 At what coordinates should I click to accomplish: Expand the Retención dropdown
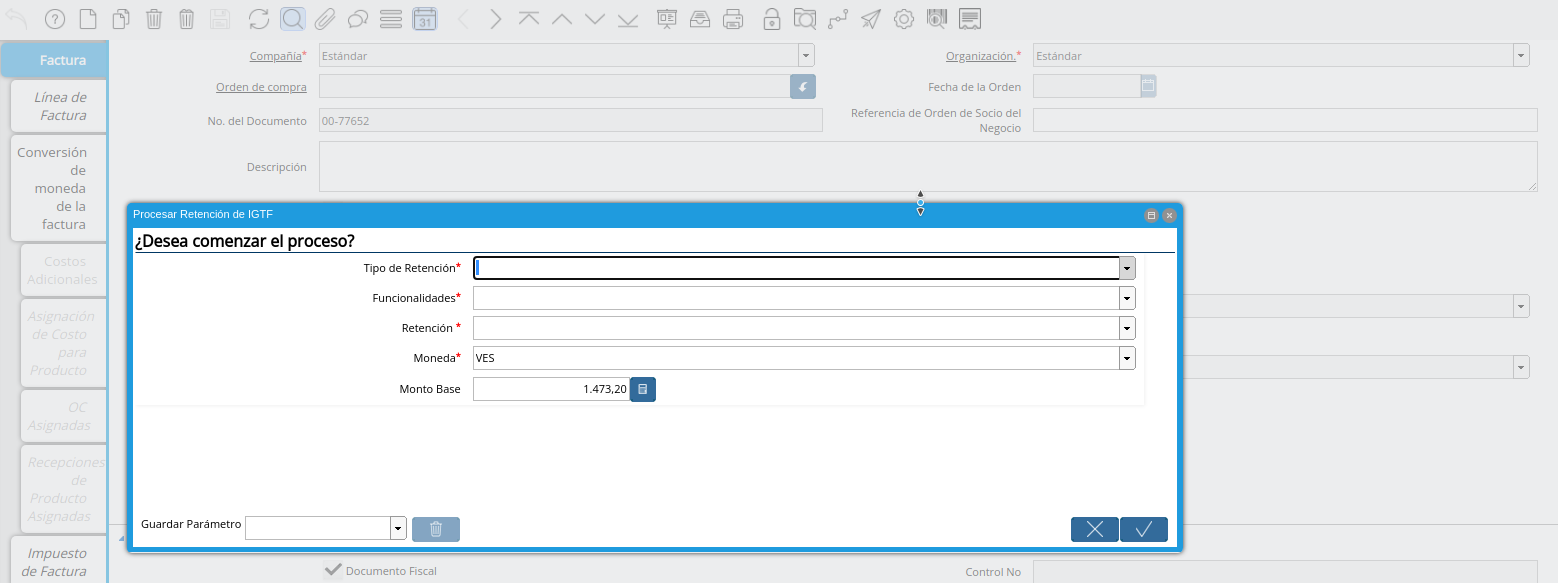(x=1127, y=328)
